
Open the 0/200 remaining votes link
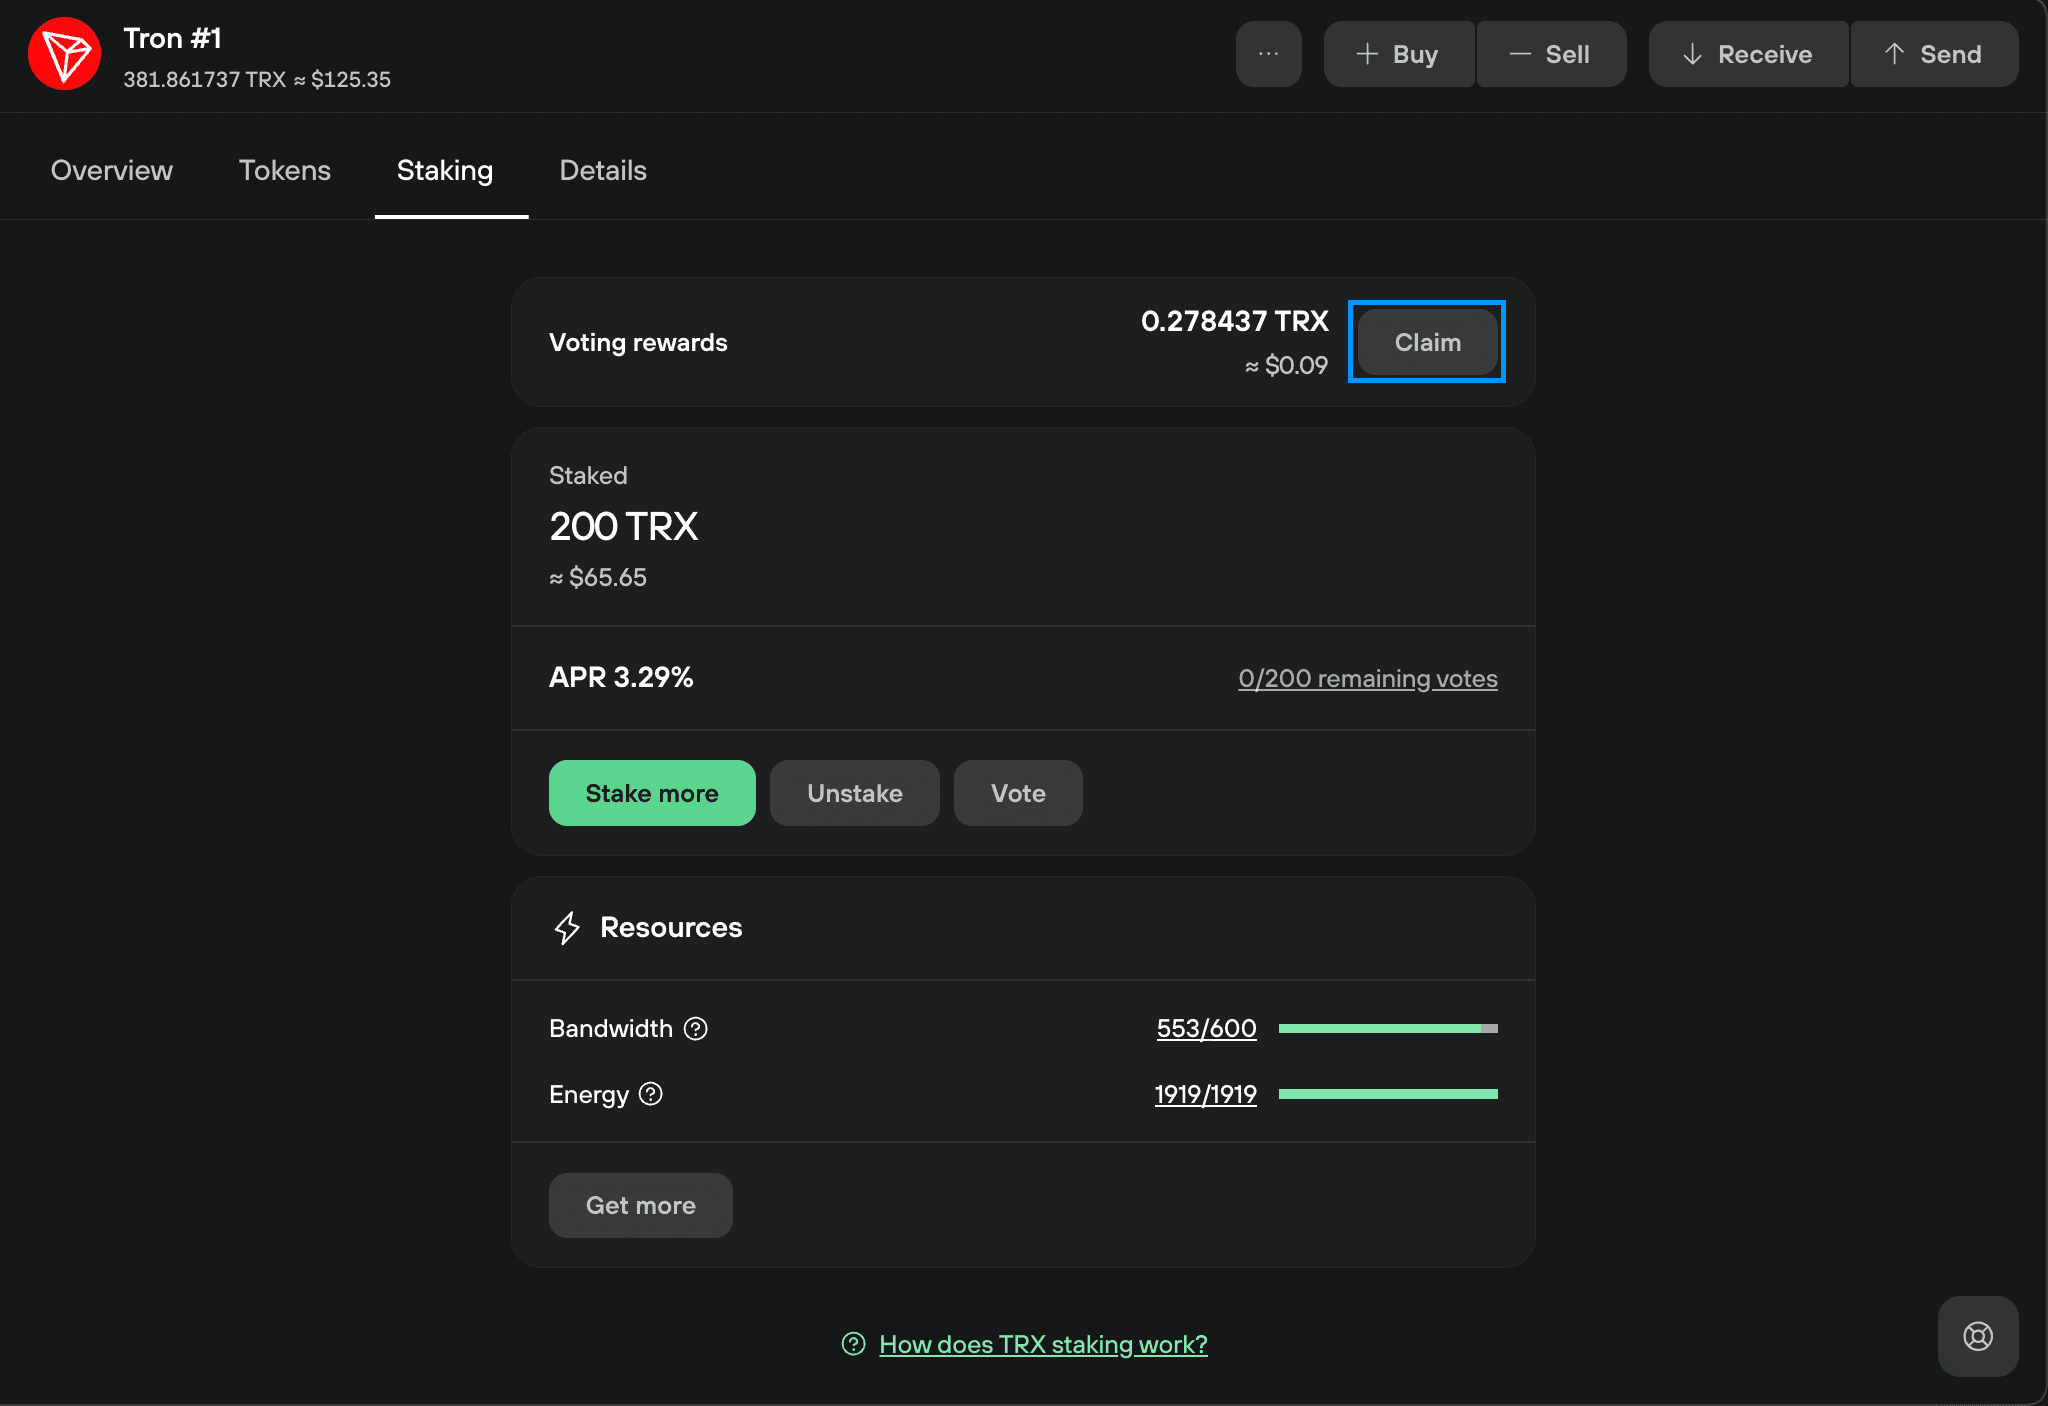coord(1368,678)
